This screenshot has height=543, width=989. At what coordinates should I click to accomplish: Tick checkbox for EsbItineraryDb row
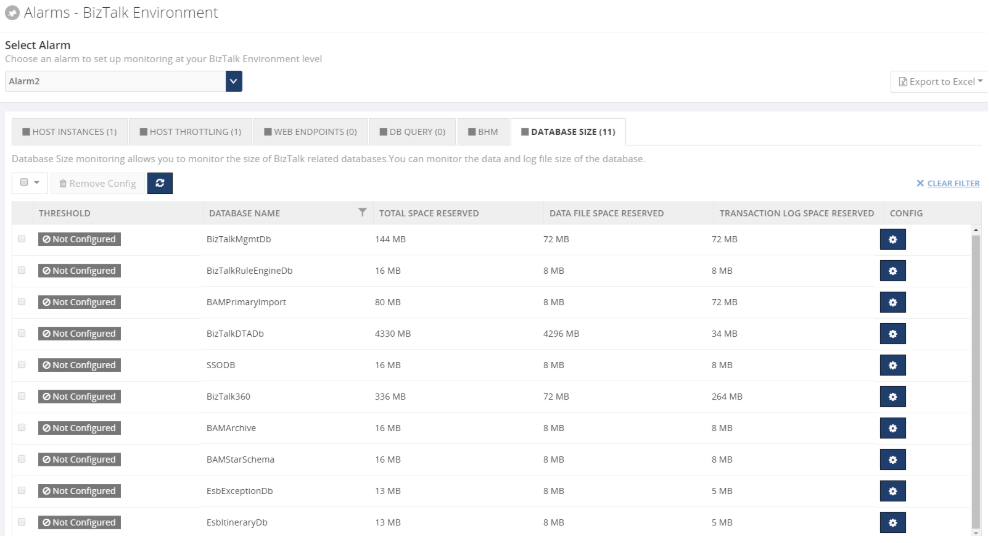[x=22, y=522]
